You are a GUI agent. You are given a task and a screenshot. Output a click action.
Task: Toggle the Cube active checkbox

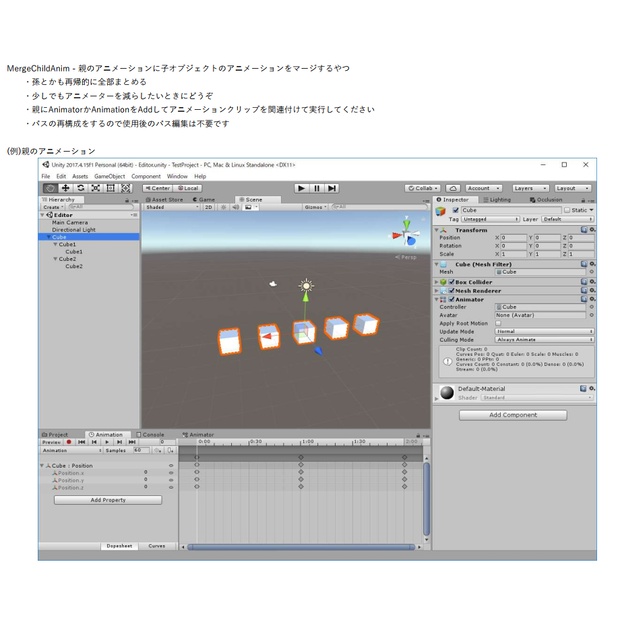pyautogui.click(x=456, y=210)
